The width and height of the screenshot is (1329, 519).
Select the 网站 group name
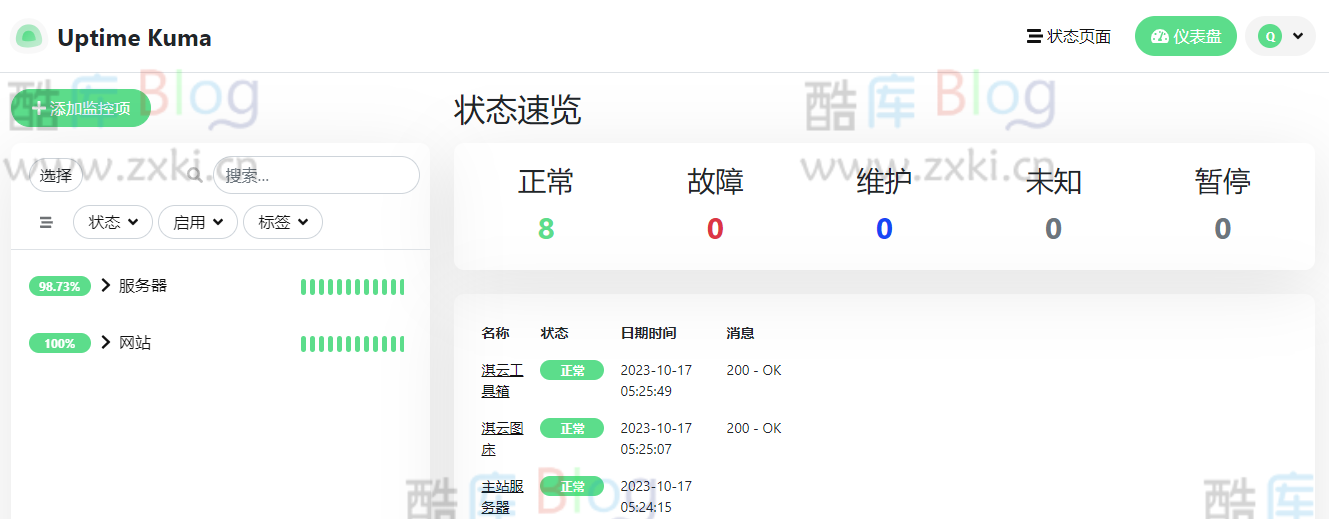pos(135,342)
